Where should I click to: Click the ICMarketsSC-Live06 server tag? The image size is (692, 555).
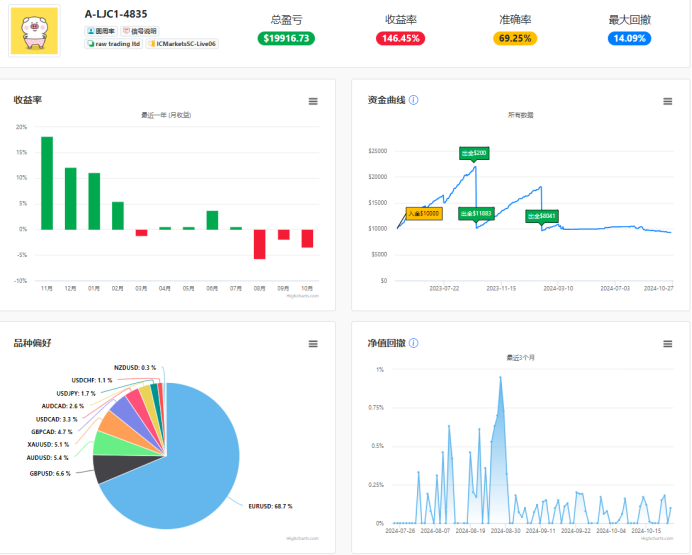coord(182,44)
